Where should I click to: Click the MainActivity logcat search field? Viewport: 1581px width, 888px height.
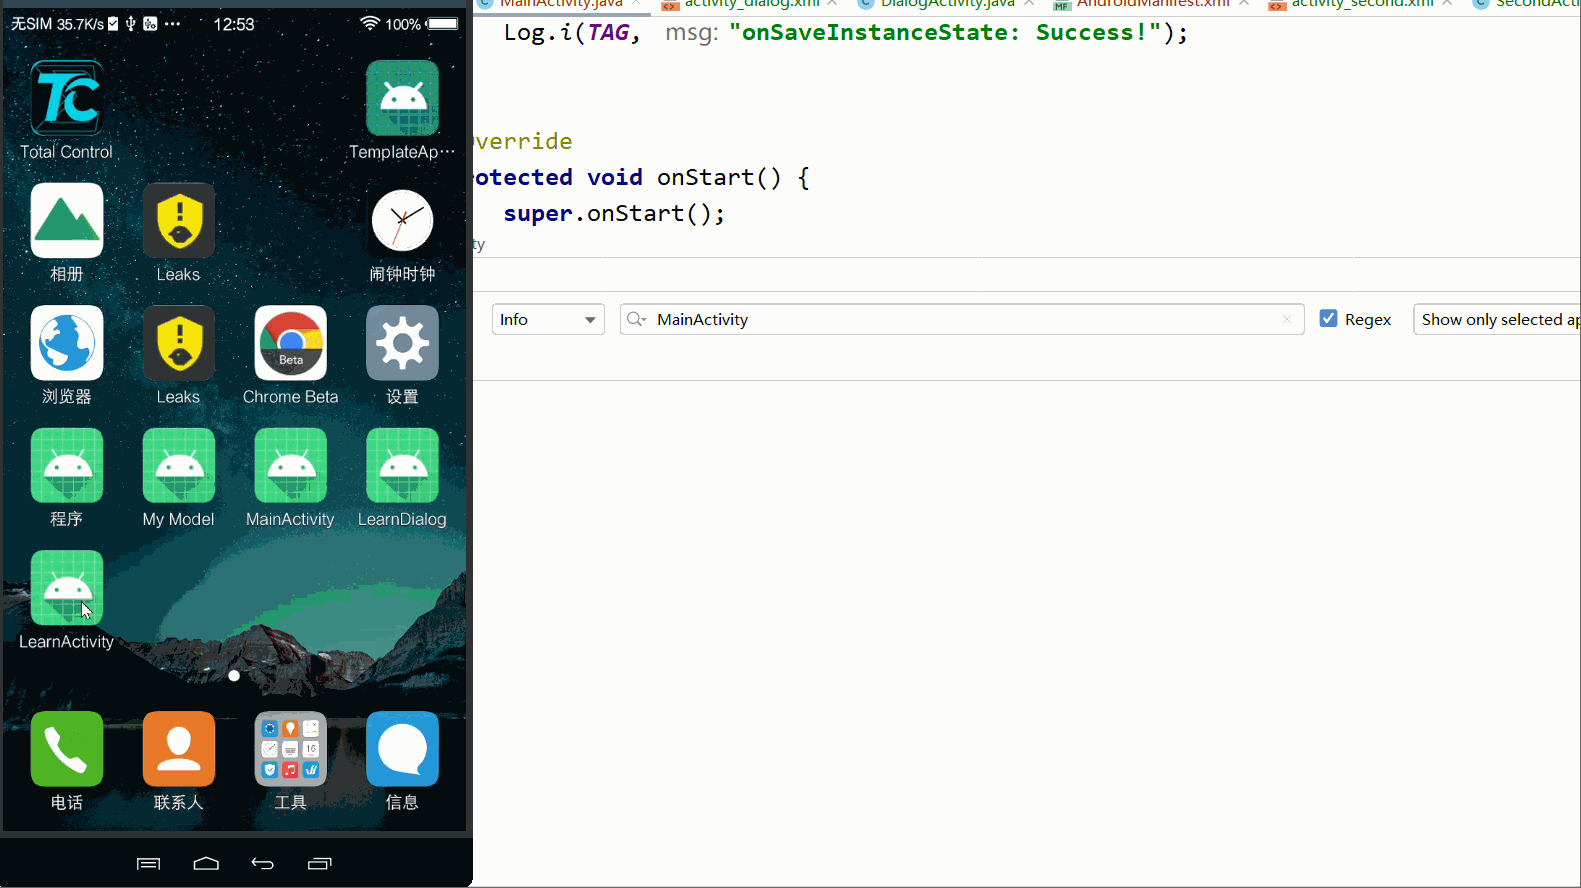960,320
